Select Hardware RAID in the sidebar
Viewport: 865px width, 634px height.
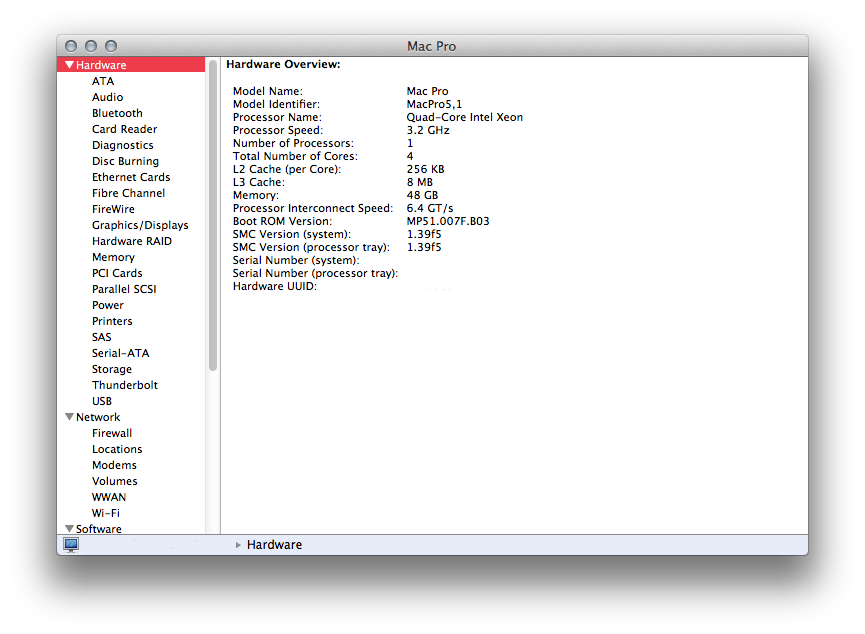pyautogui.click(x=132, y=241)
